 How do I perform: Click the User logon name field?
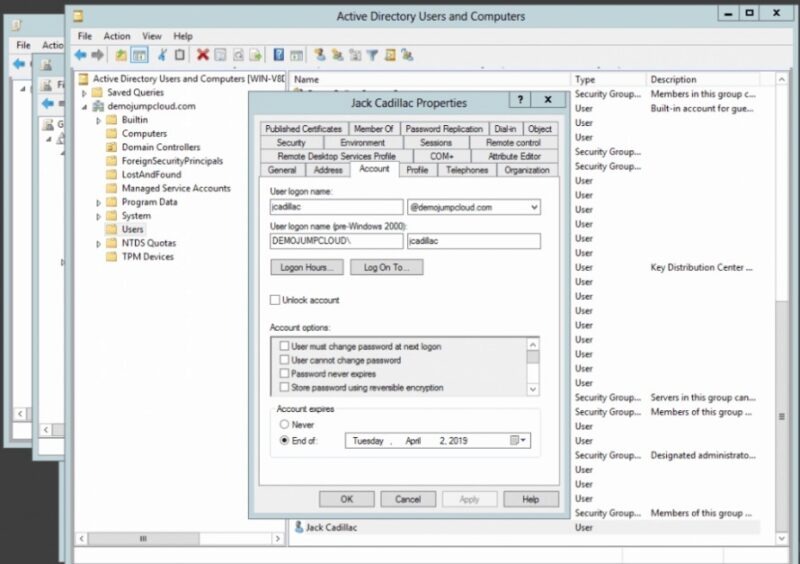pos(336,207)
